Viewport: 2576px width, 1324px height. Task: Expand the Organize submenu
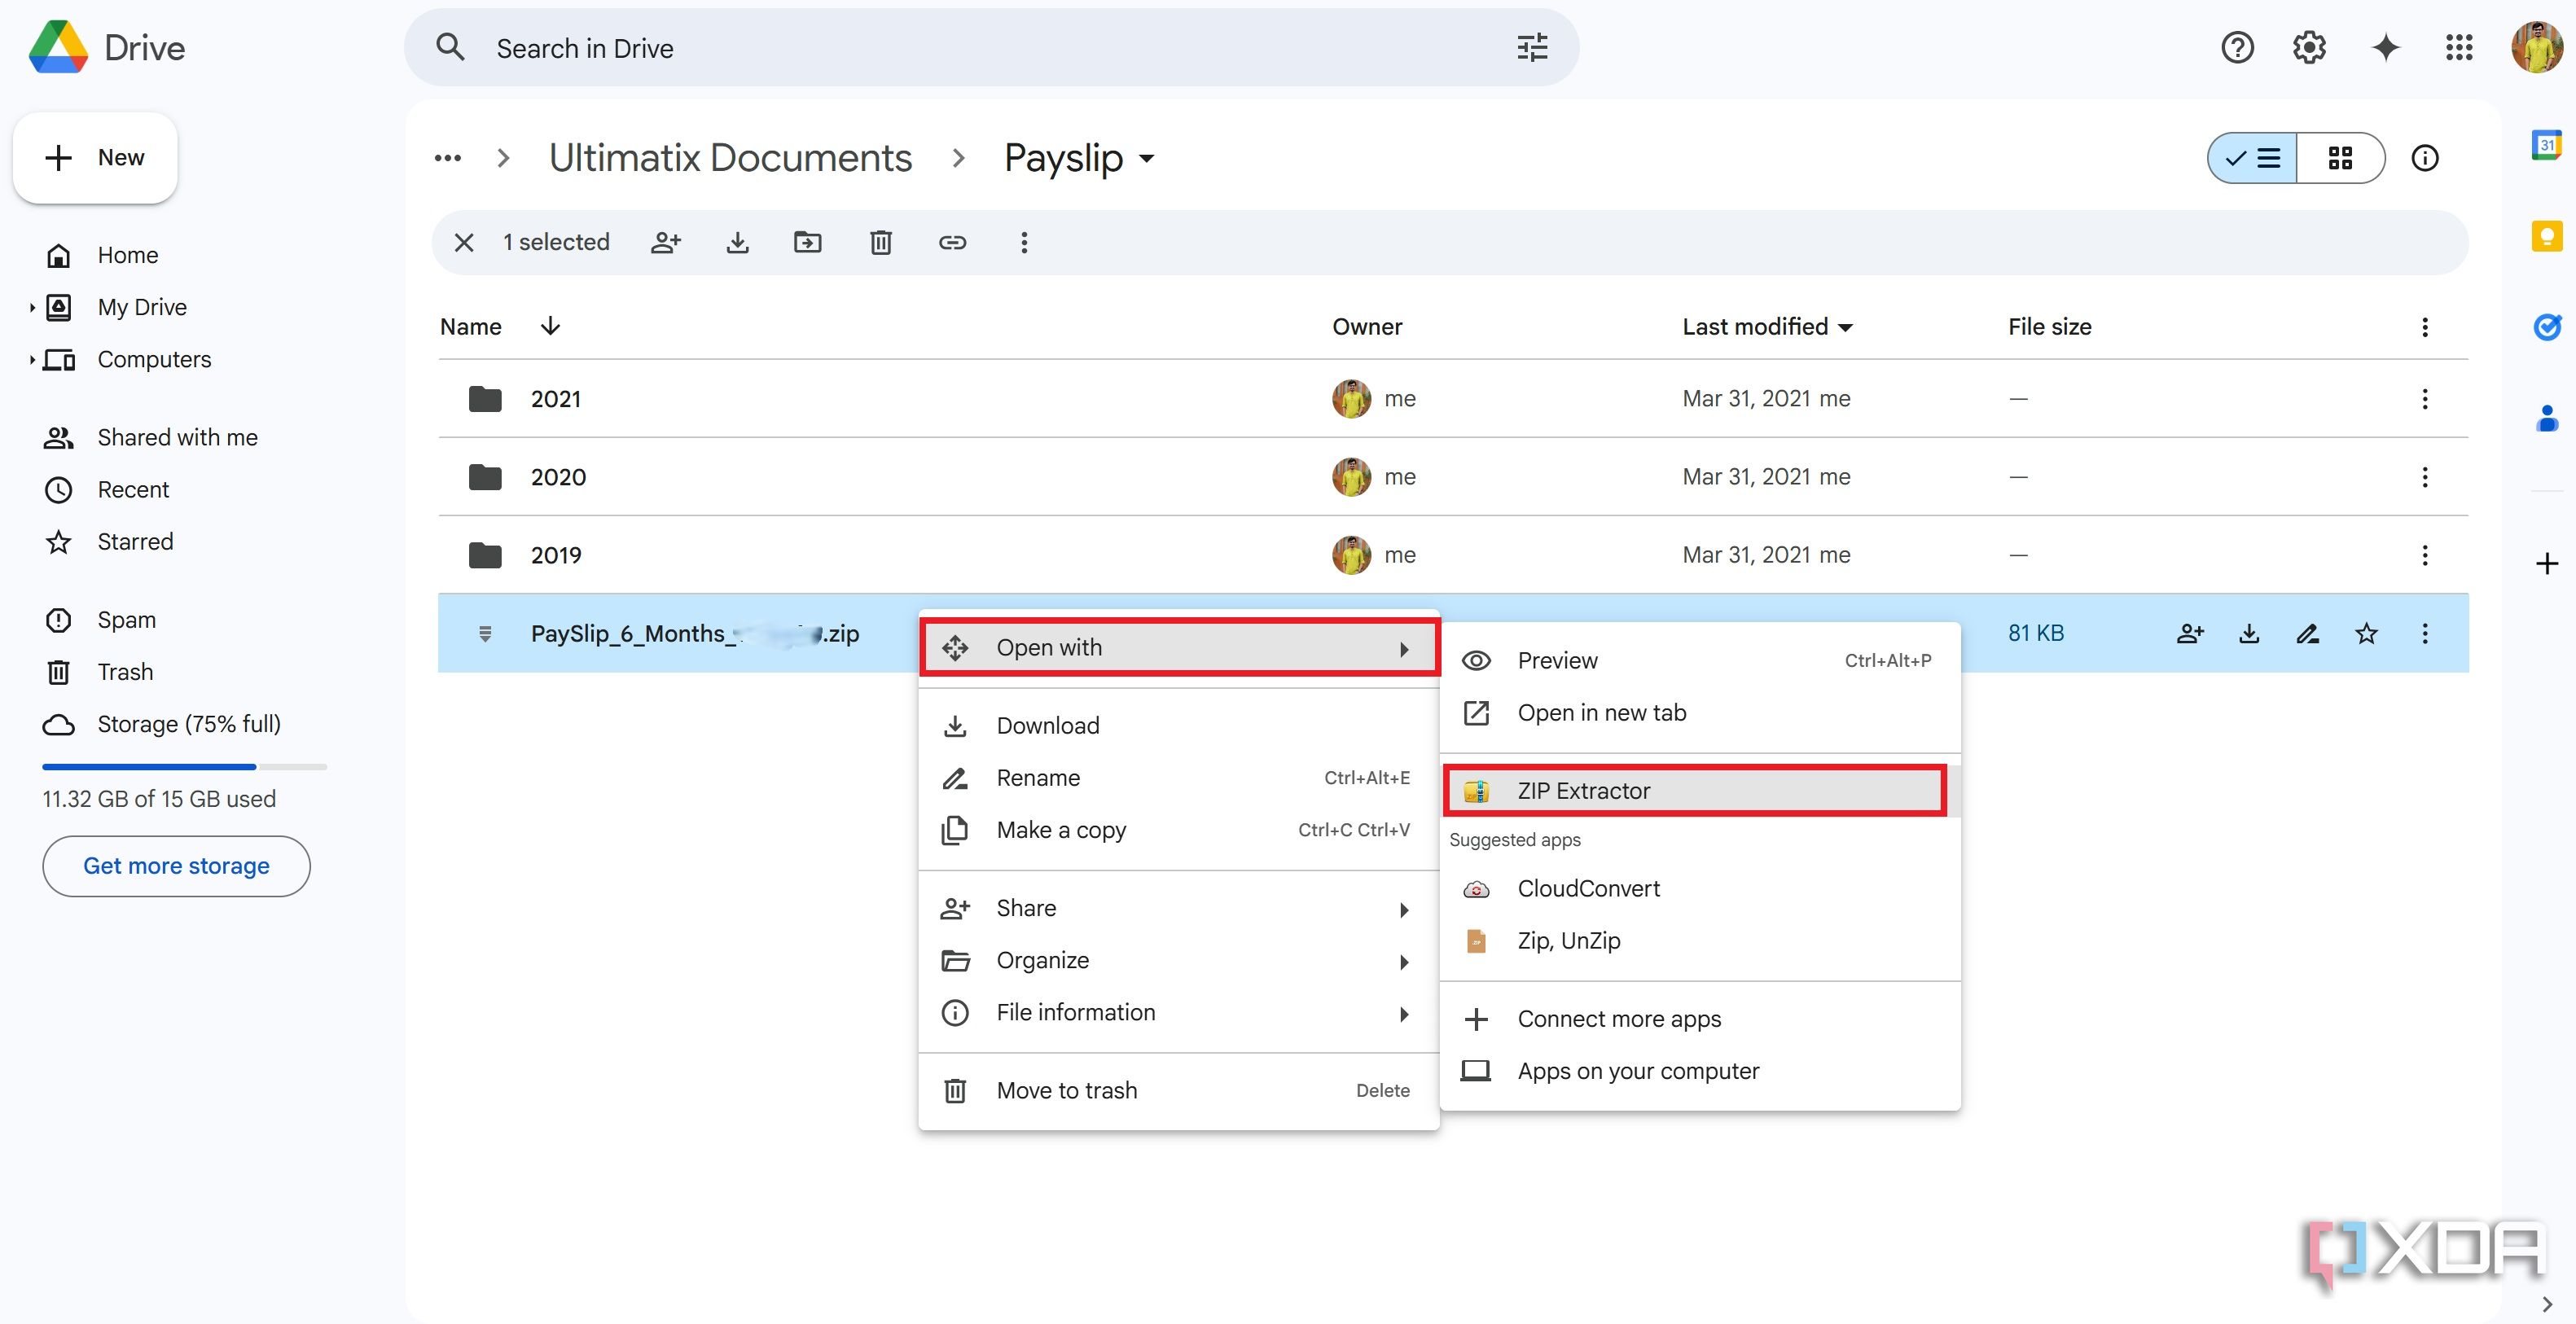(1178, 960)
